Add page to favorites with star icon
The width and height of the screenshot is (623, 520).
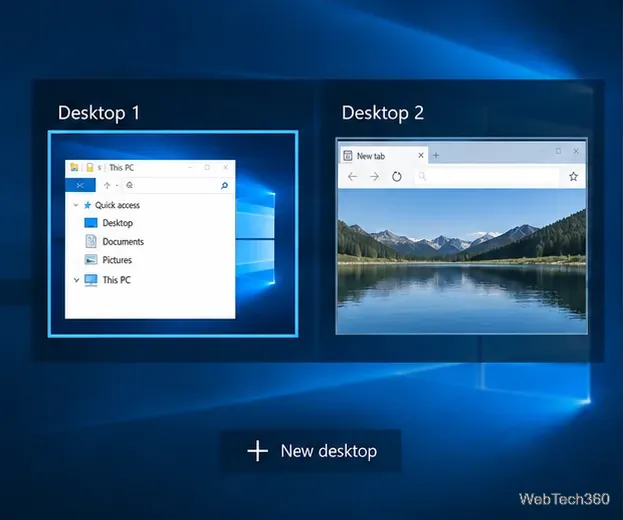(x=573, y=176)
